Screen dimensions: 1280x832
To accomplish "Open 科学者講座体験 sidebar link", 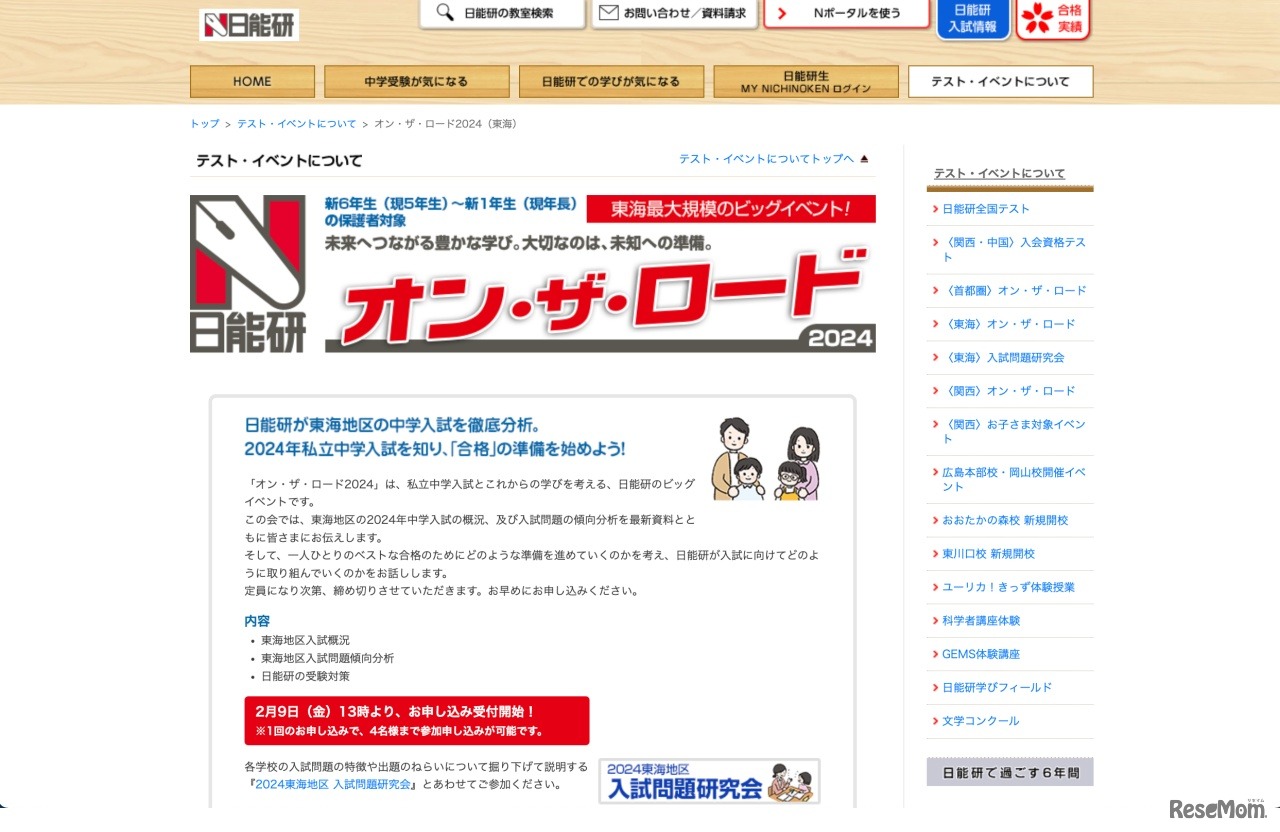I will [981, 621].
